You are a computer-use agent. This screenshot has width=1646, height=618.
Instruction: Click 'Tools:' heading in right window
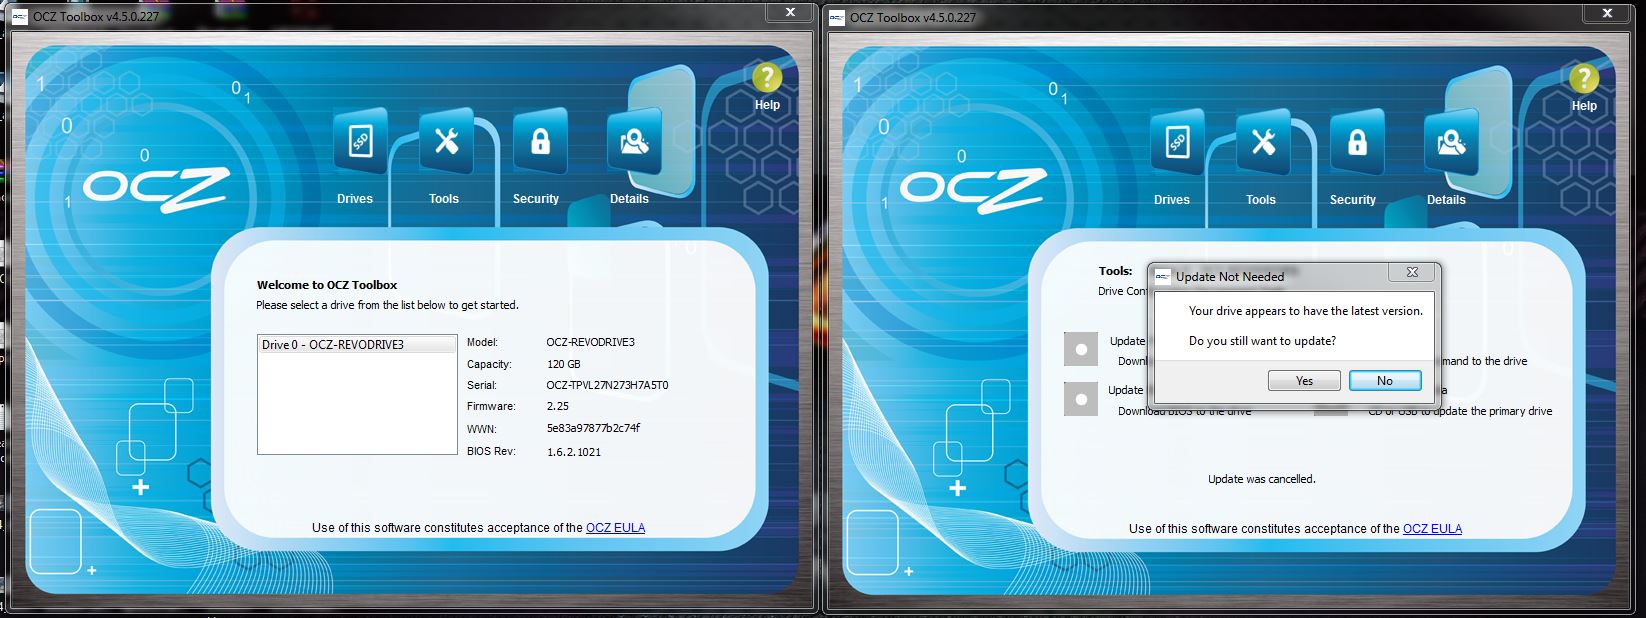1115,271
